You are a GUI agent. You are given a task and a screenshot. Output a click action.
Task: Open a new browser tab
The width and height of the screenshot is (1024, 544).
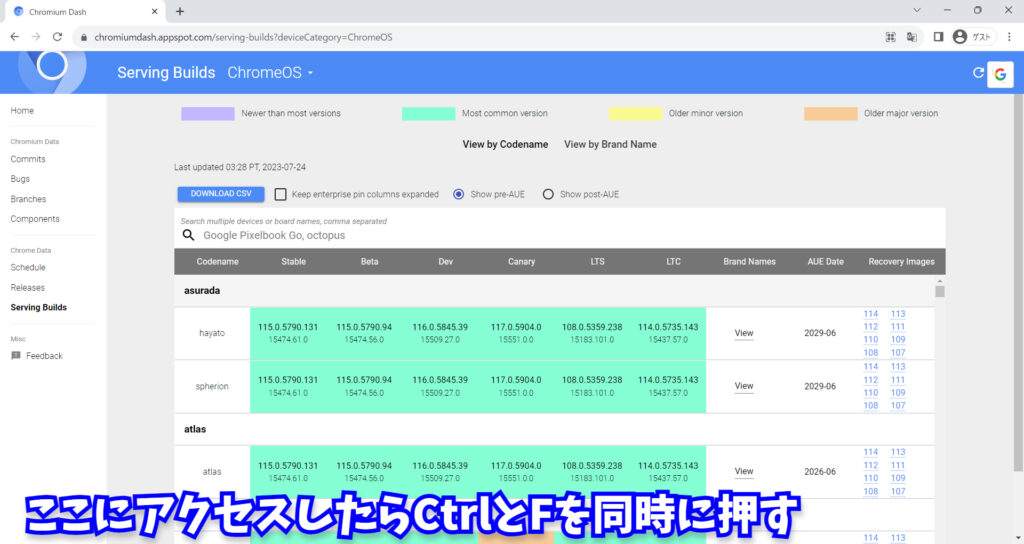click(180, 11)
